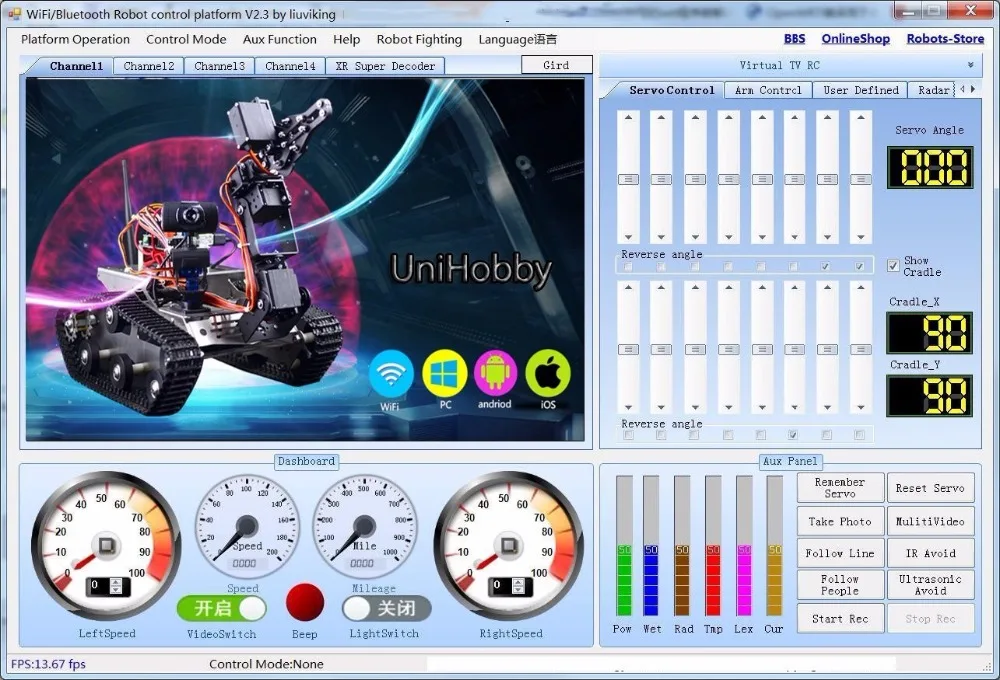The width and height of the screenshot is (1000, 680).
Task: Uncheck sixth lower Reverse angle checkbox
Action: point(793,435)
